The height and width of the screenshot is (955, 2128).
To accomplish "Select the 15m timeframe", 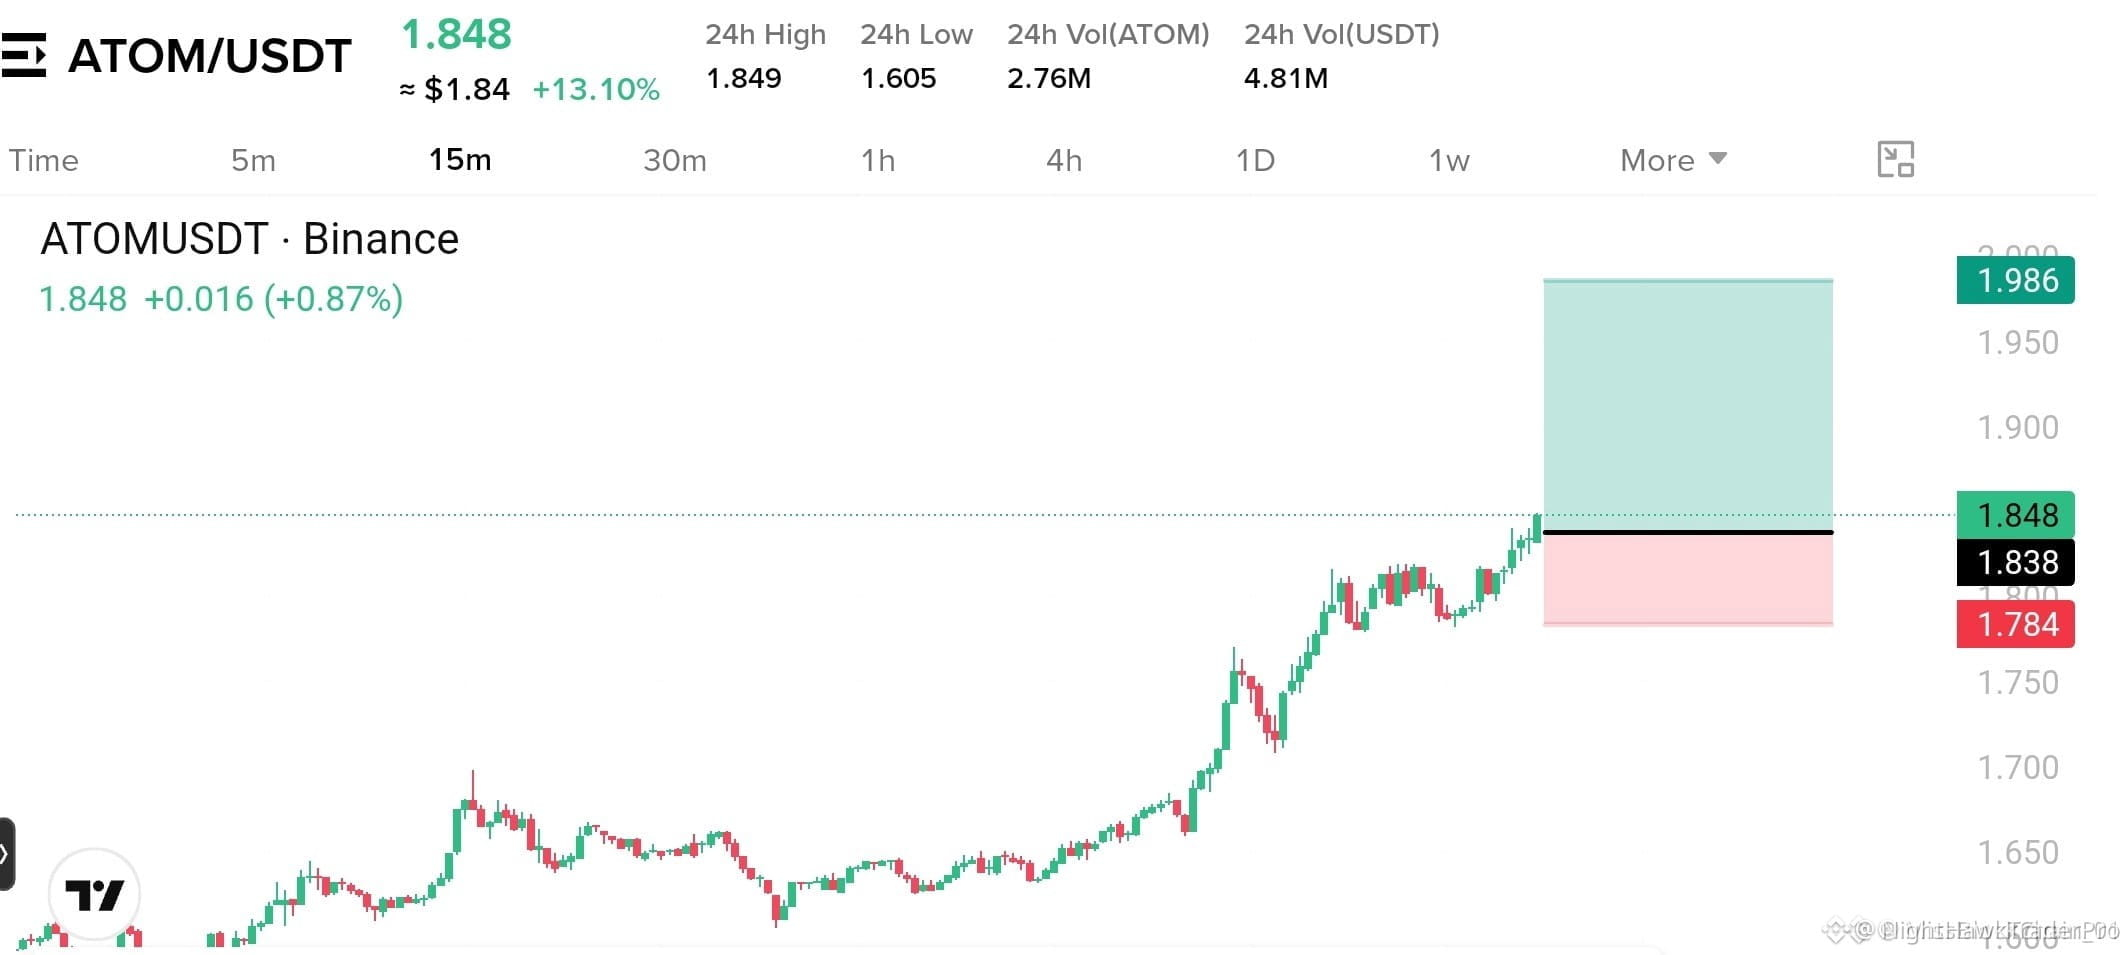I will point(460,160).
